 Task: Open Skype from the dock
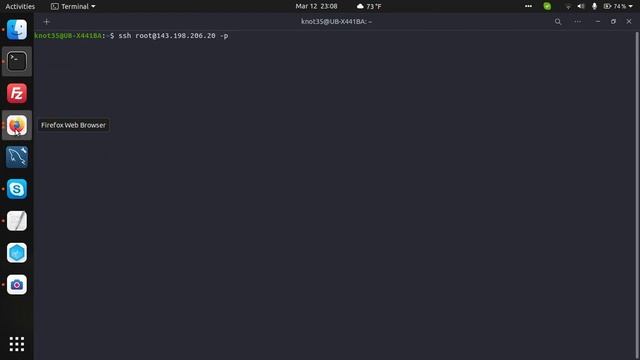(17, 189)
